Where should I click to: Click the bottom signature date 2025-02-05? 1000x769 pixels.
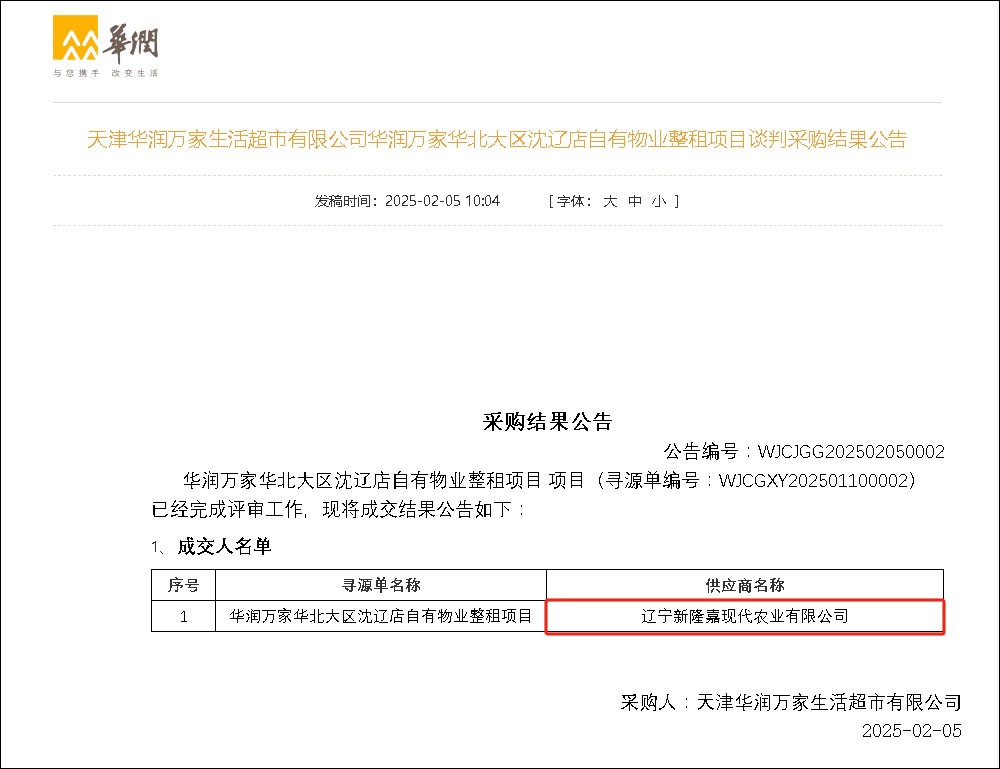coord(911,731)
